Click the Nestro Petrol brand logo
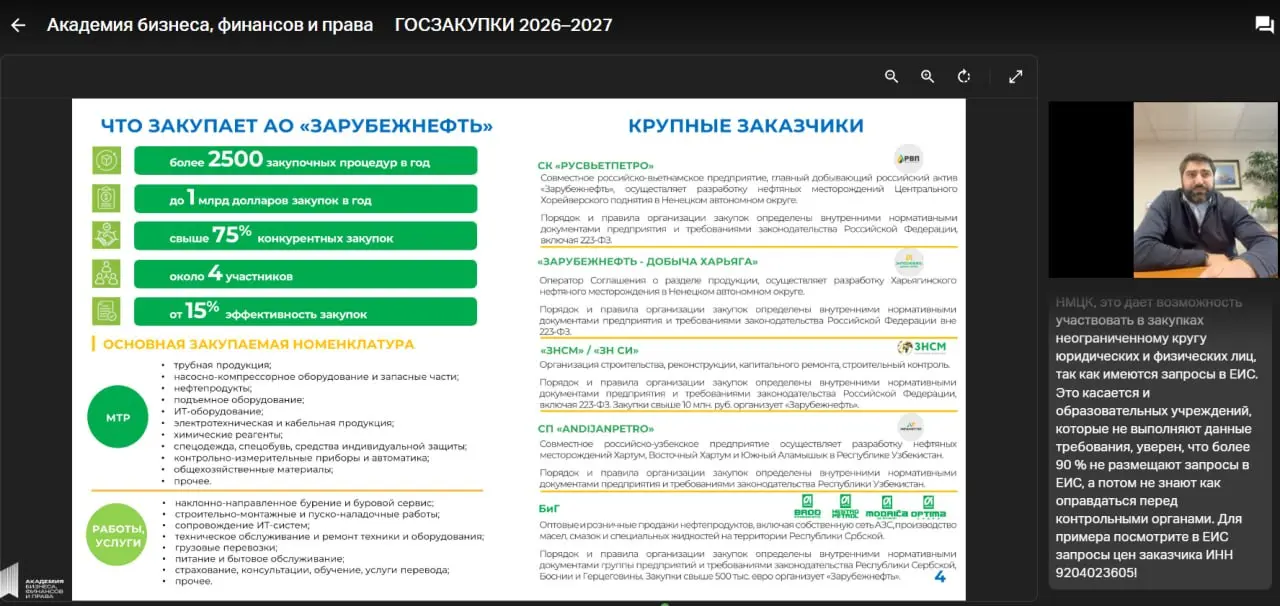The width and height of the screenshot is (1280, 606). pyautogui.click(x=845, y=506)
